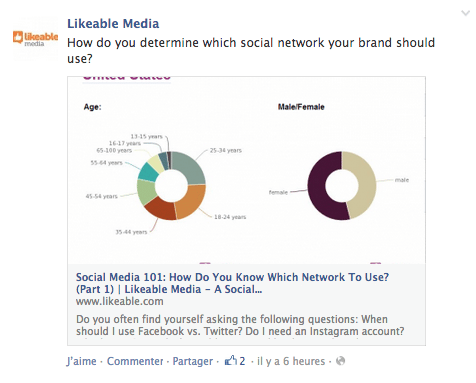Click Commenter under the post

(135, 361)
